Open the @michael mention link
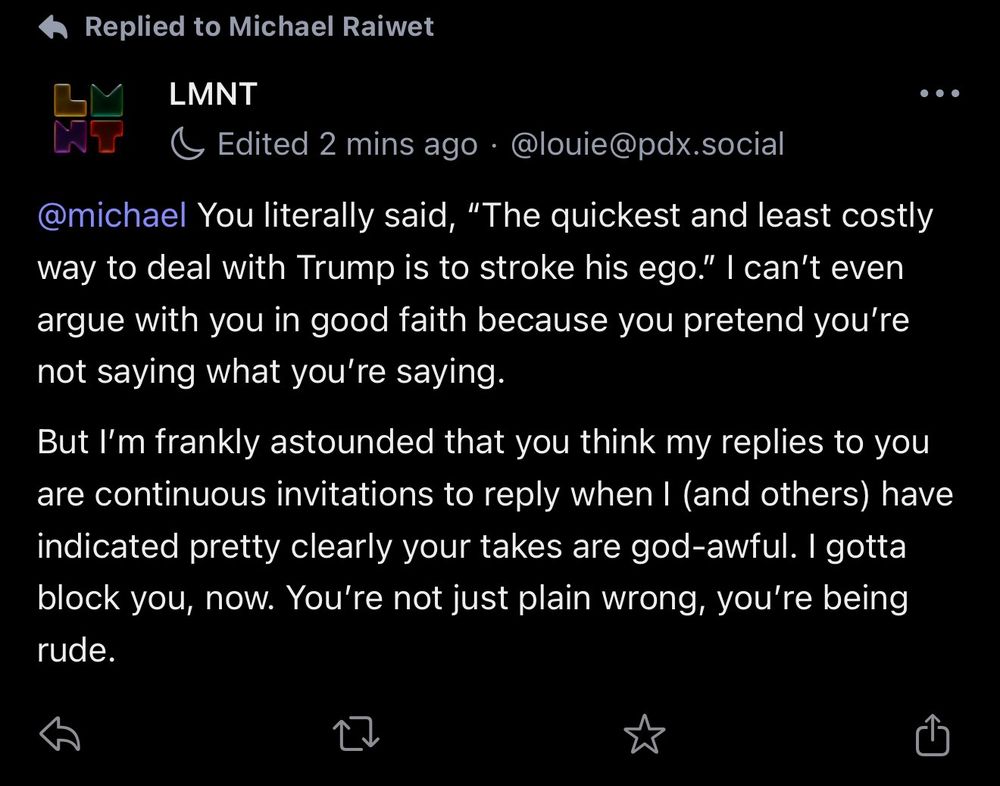 [112, 215]
